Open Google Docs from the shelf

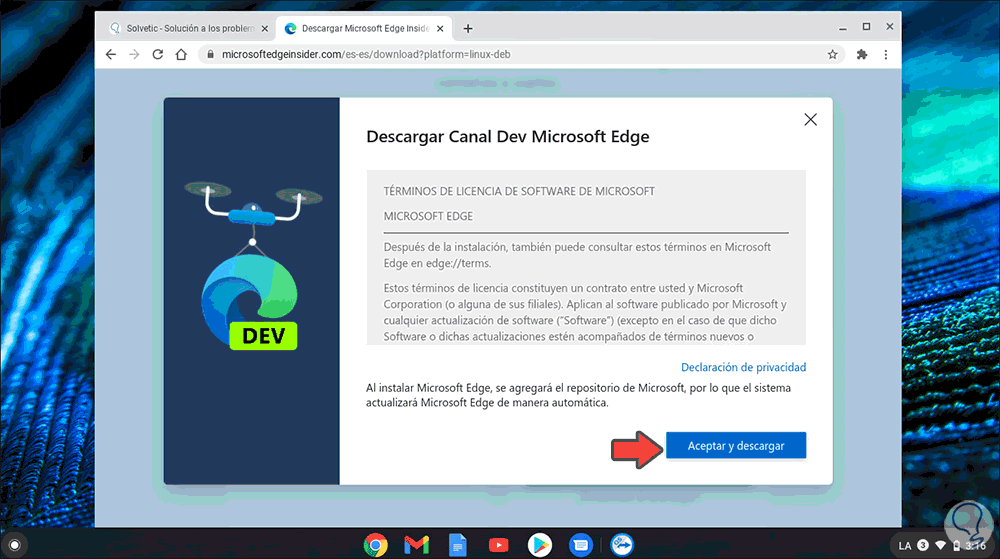[x=457, y=545]
